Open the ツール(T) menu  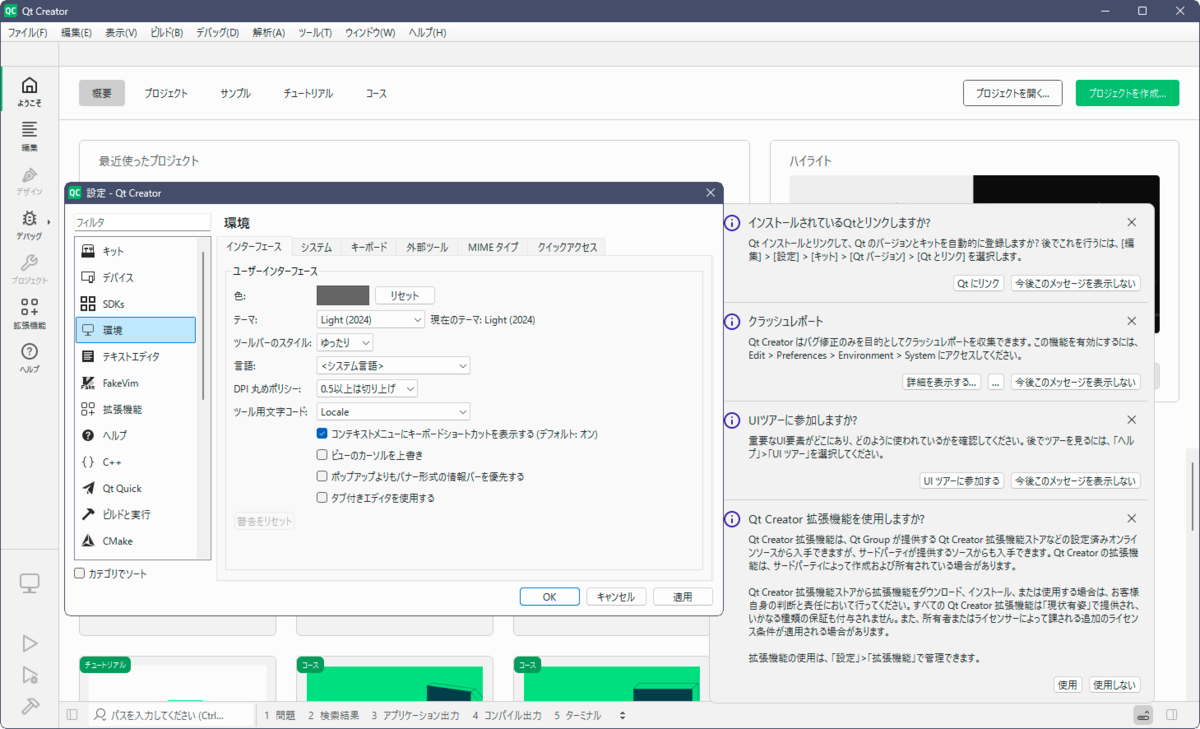point(315,32)
